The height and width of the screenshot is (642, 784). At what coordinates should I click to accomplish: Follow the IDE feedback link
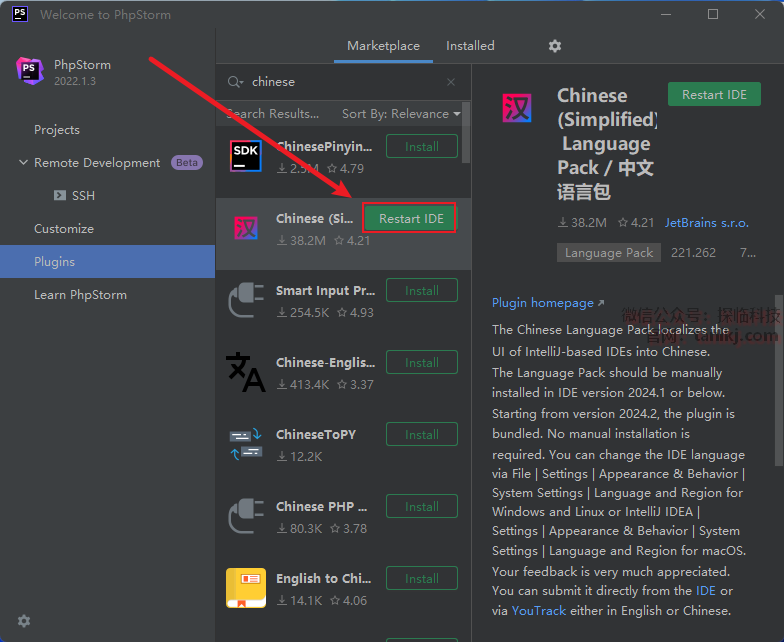click(x=706, y=590)
